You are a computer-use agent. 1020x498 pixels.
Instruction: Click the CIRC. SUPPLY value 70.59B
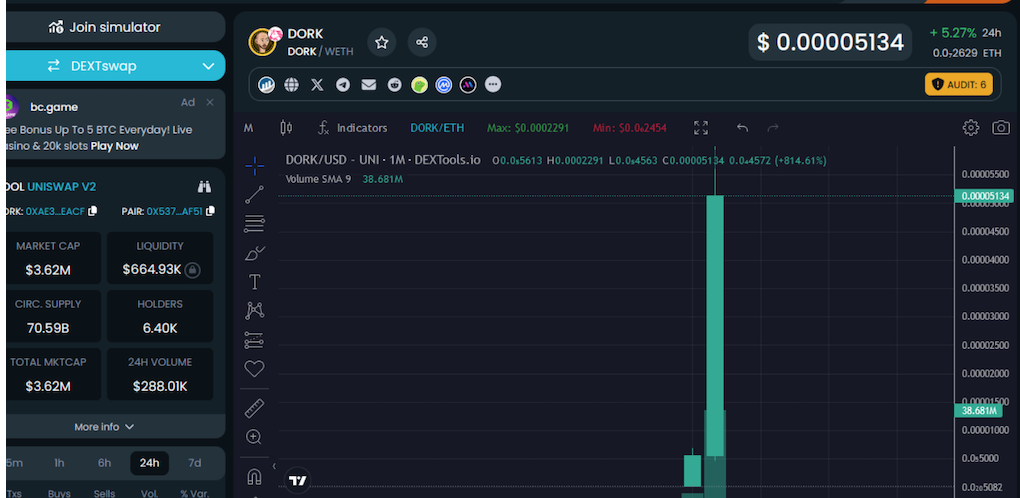48,328
